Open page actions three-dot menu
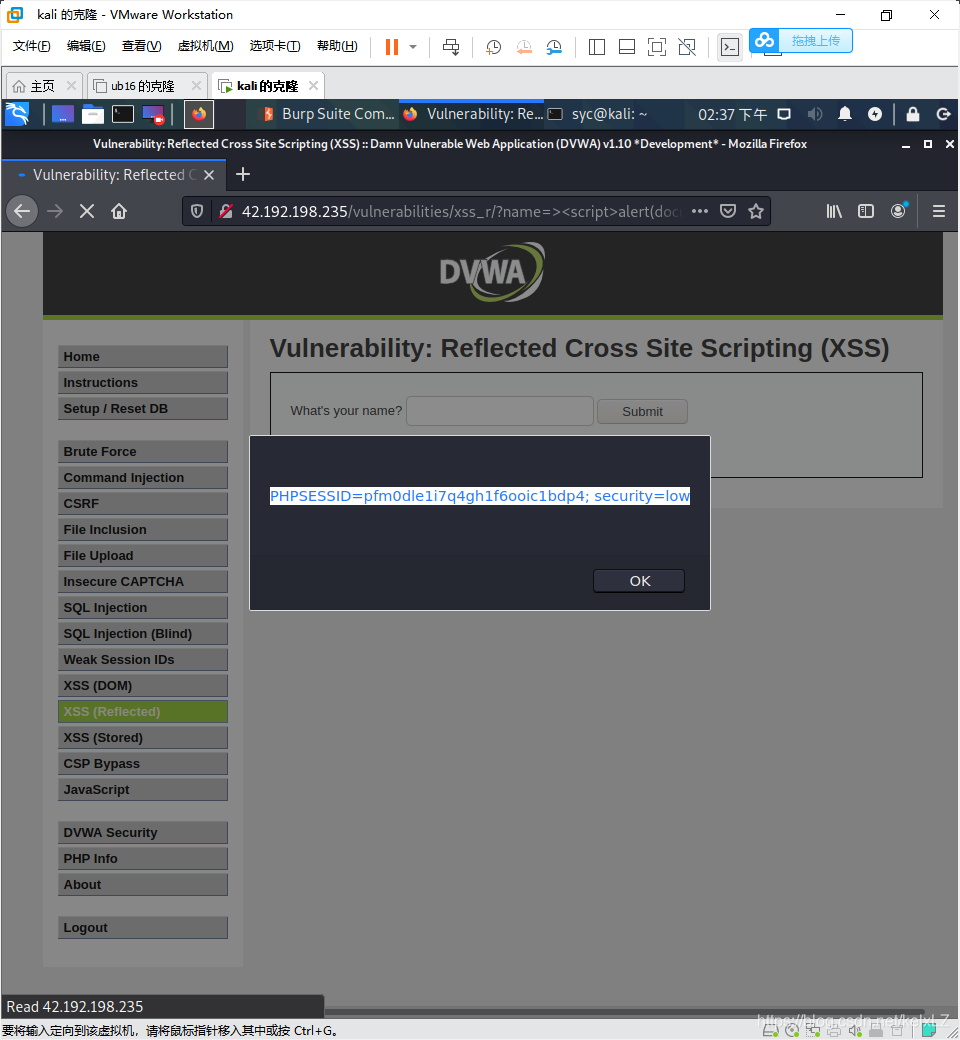This screenshot has height=1040, width=960. coord(700,212)
